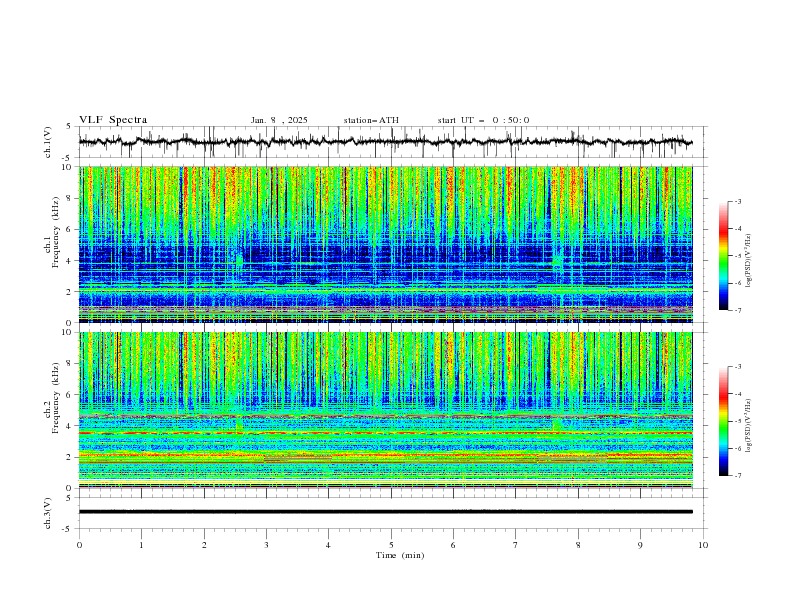Click the ch.1 spectrogram burst near 2.5 minutes
Image resolution: width=792 pixels, height=612 pixels.
coord(238,262)
